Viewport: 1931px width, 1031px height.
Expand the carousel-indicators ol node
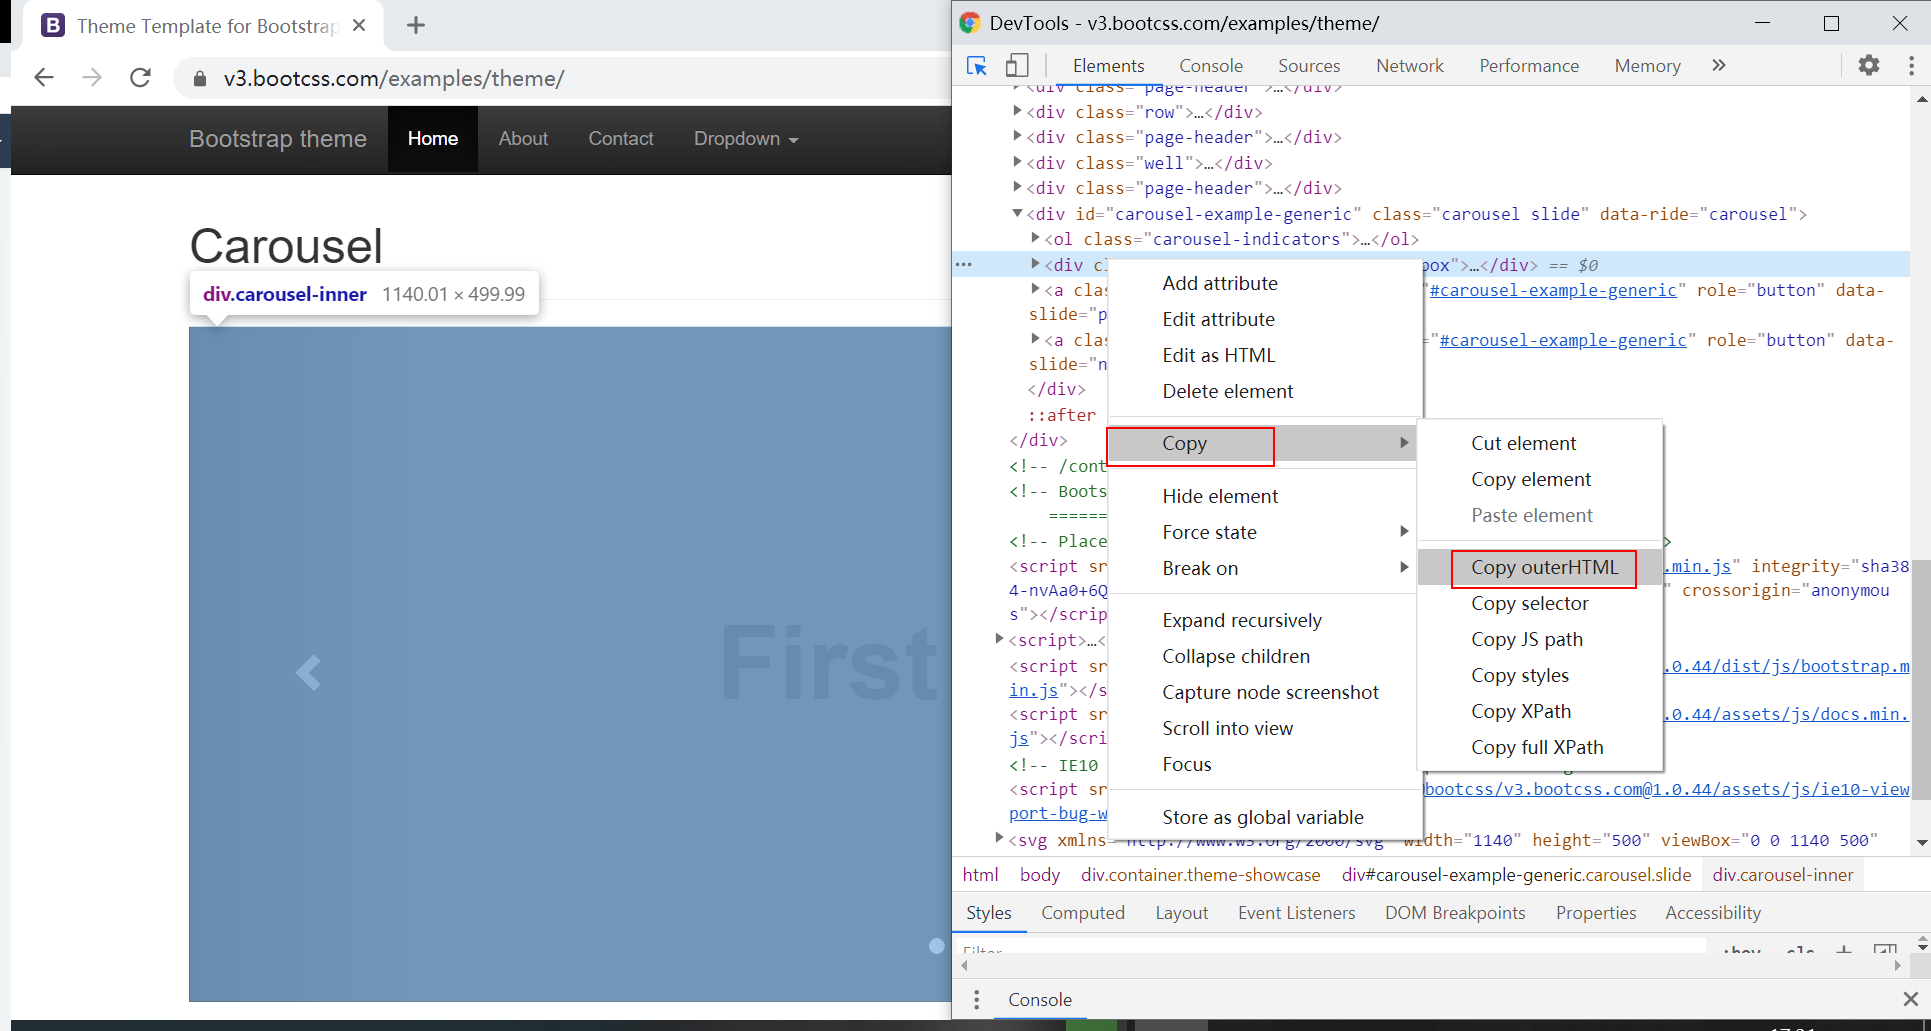coord(1035,238)
